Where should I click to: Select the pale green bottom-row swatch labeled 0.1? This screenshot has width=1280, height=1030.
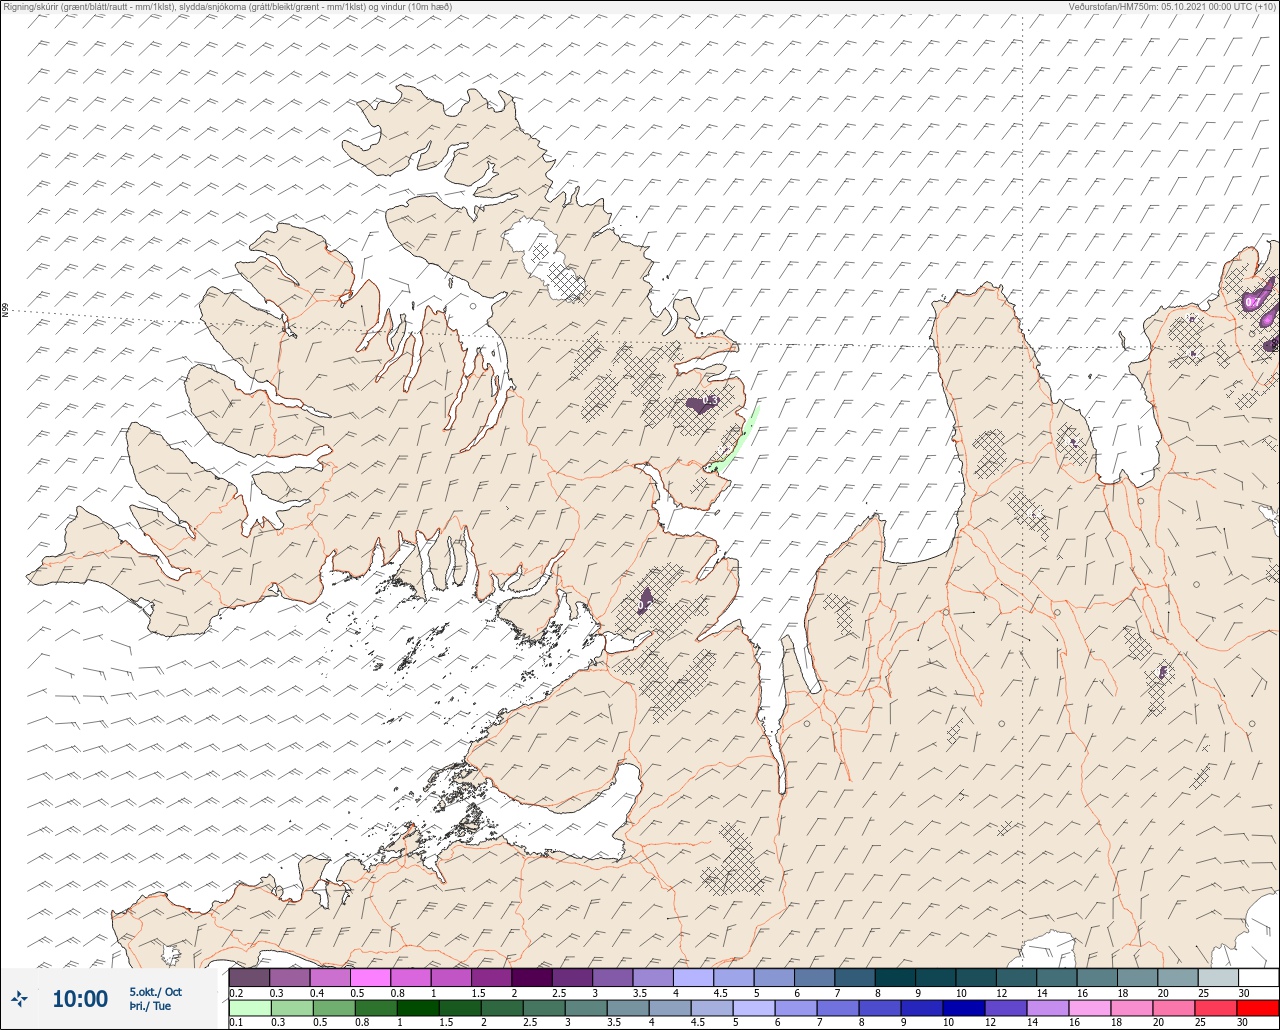tap(249, 1007)
